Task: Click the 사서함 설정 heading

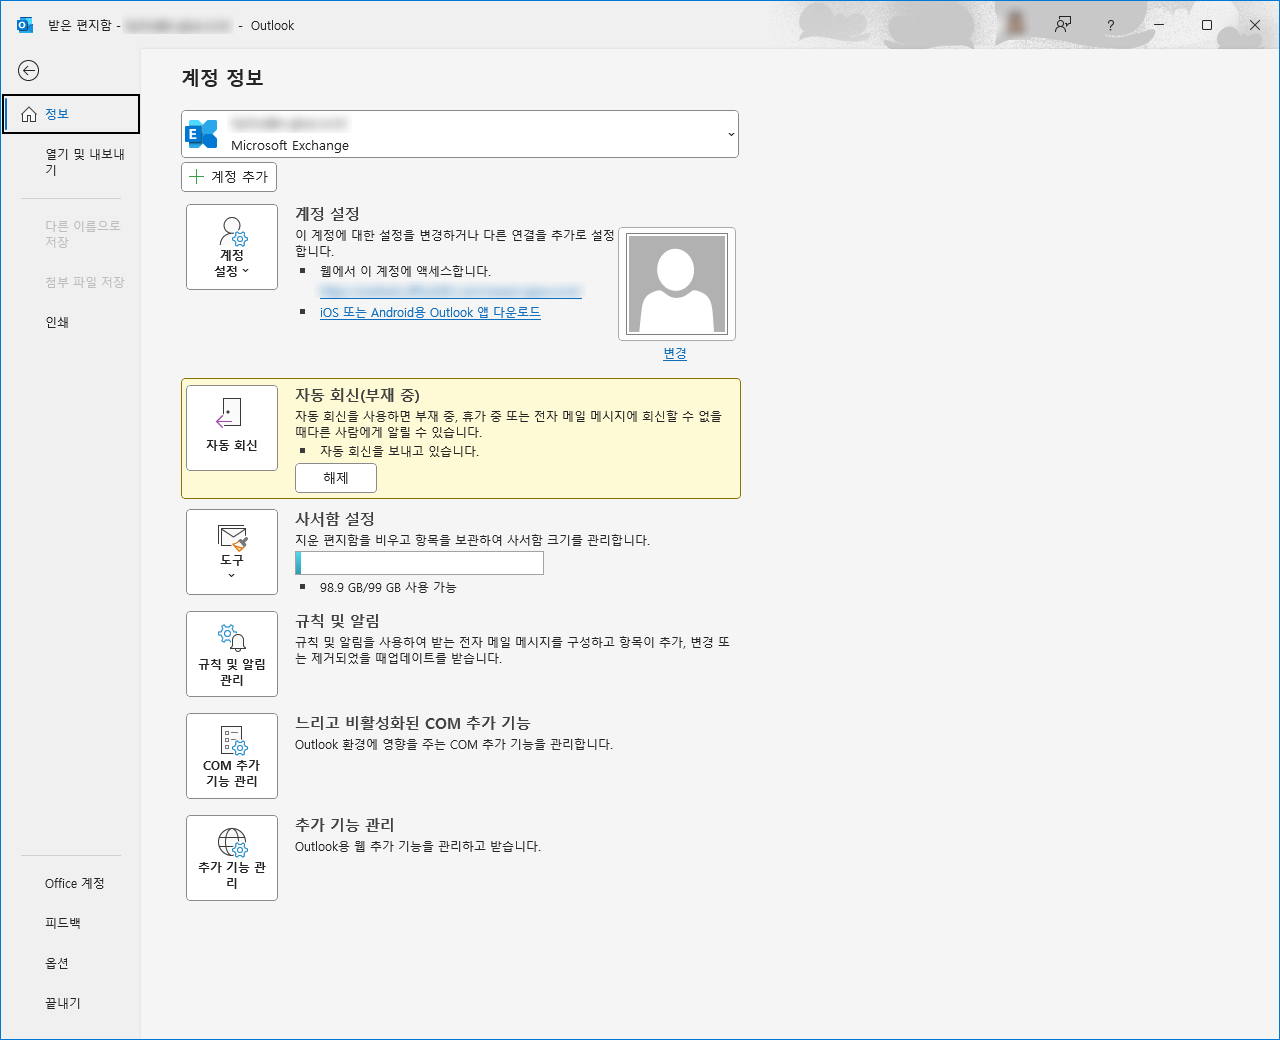Action: [335, 519]
